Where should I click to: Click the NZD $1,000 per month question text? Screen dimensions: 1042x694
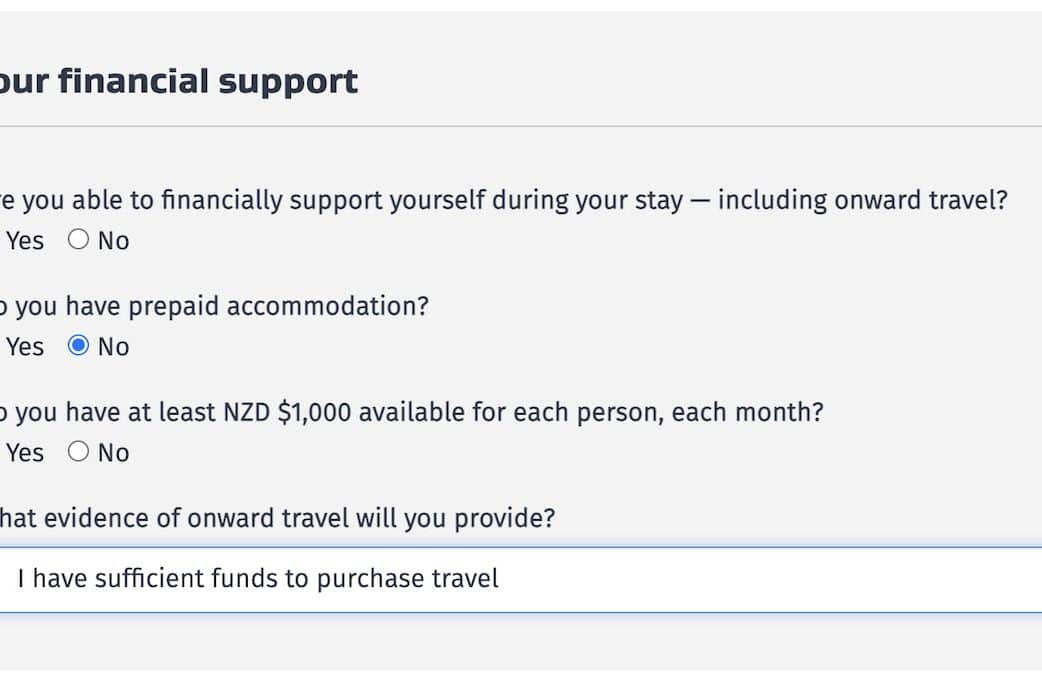[411, 412]
